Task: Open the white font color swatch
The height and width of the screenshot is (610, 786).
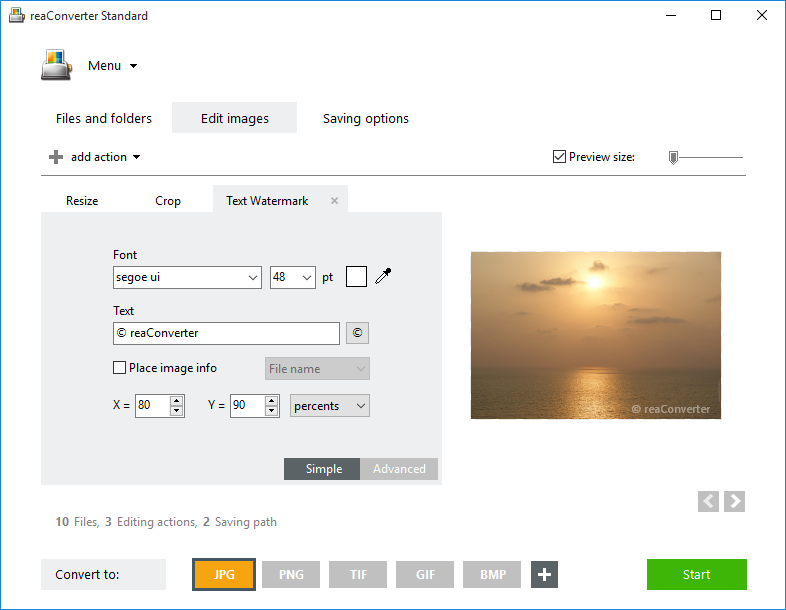Action: [356, 277]
